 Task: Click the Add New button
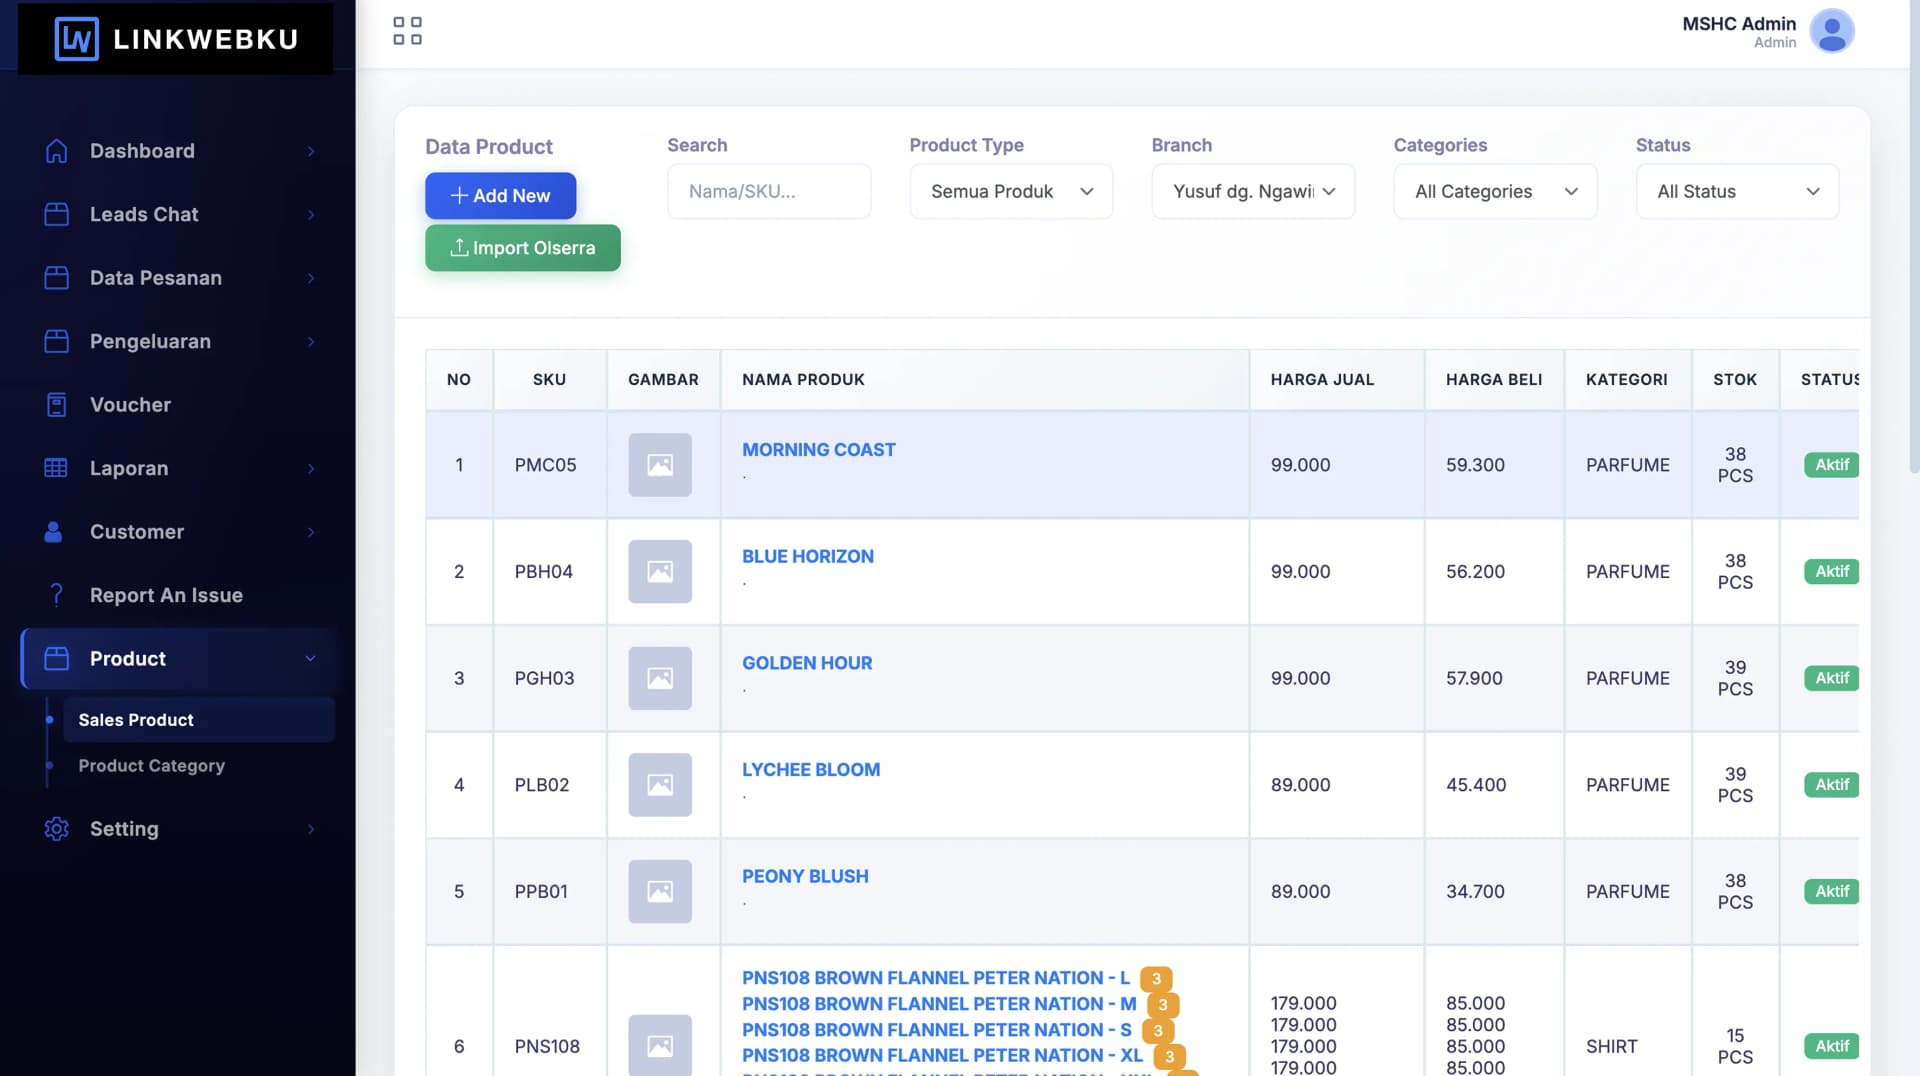[500, 196]
